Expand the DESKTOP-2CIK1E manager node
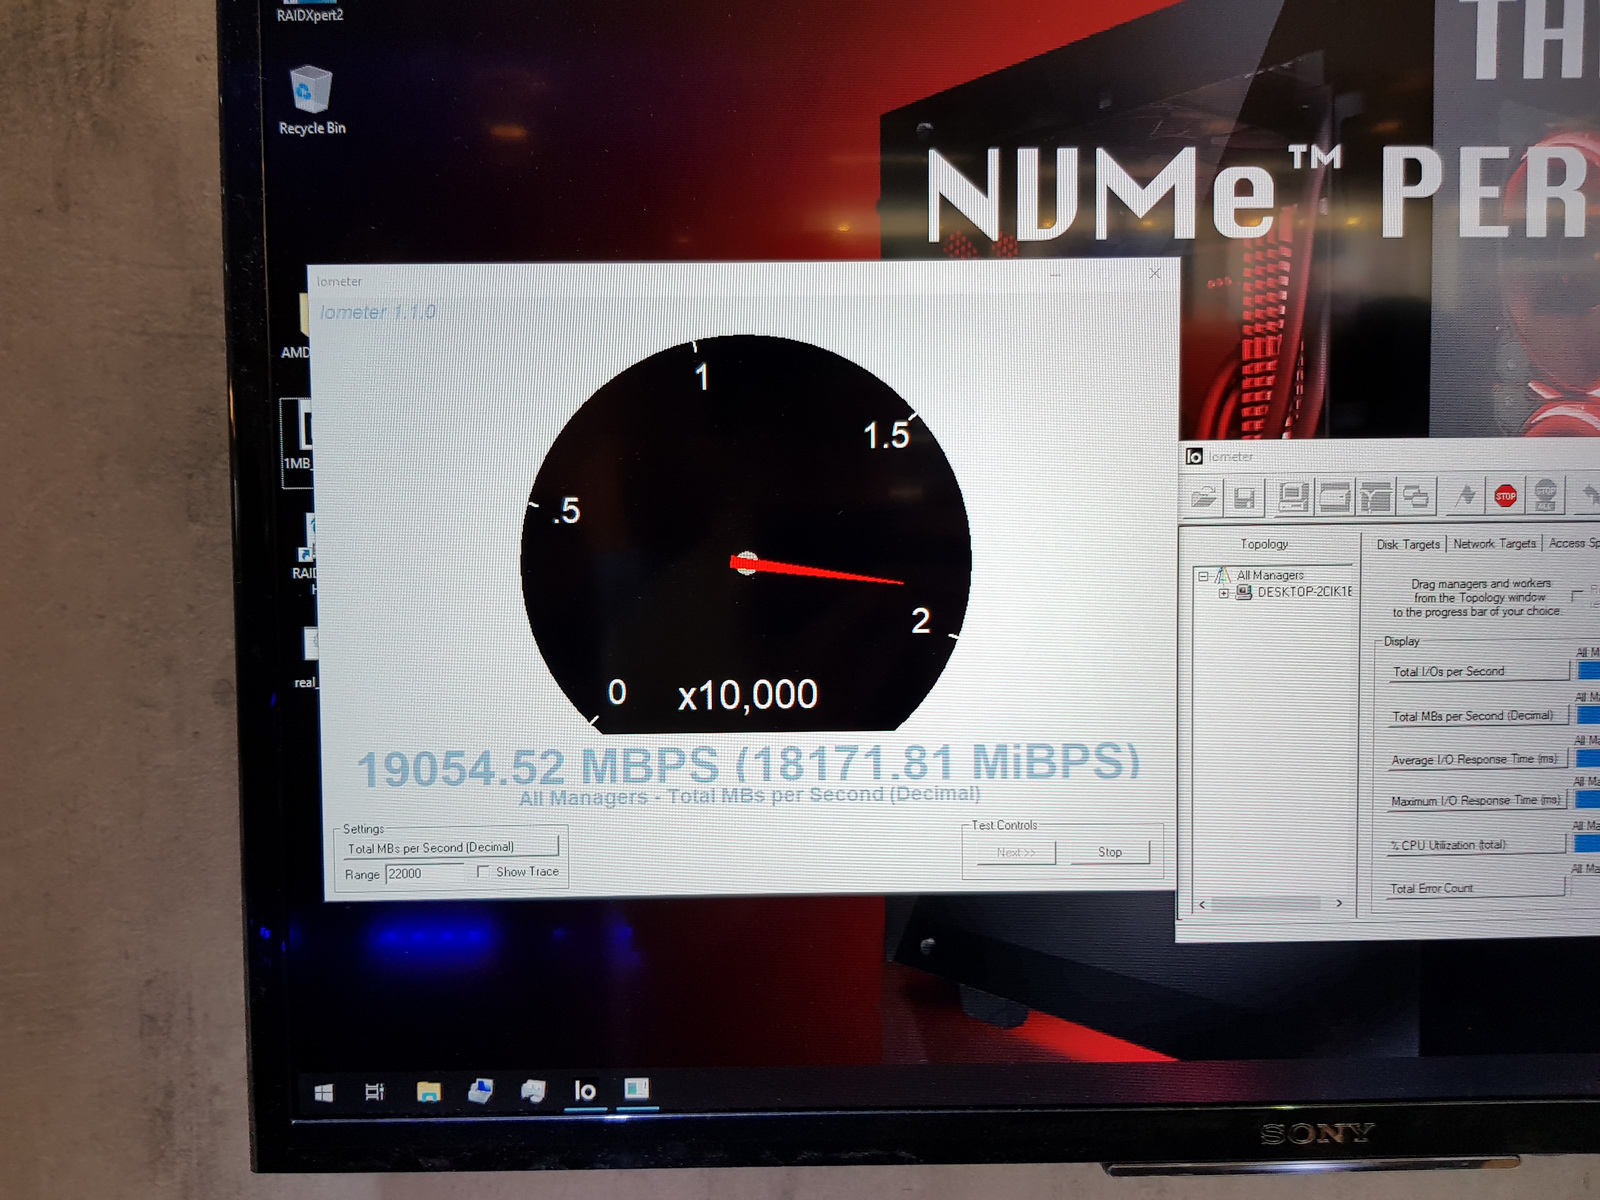Screen dimensions: 1600x1200 pos(1223,593)
